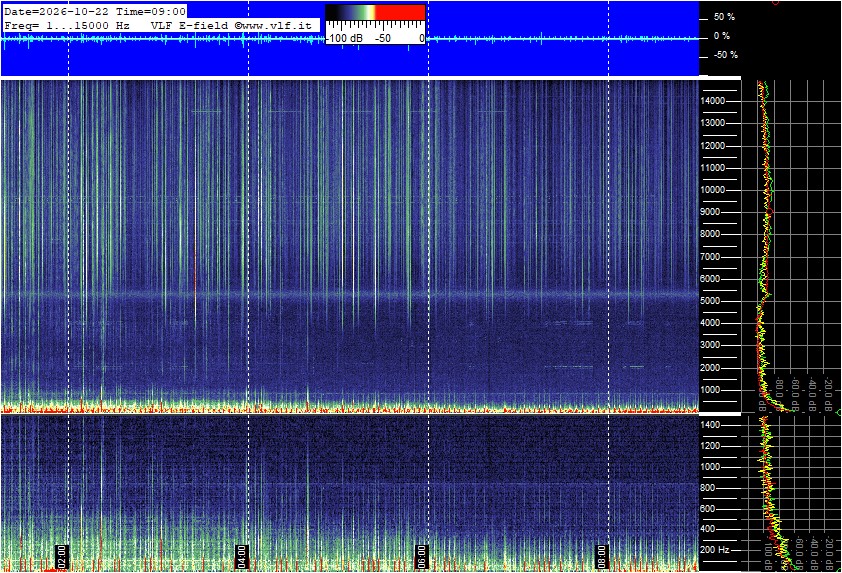Image resolution: width=842 pixels, height=573 pixels.
Task: Open the www.vlf.it credit text
Action: (x=273, y=25)
